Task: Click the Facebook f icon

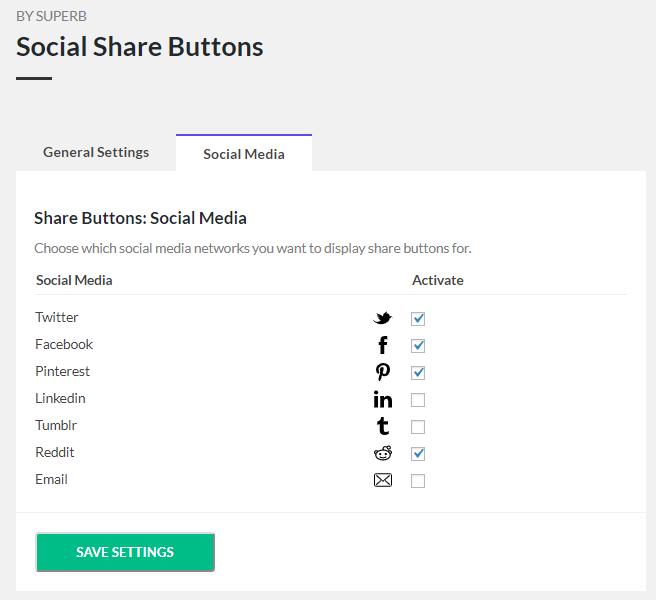Action: (x=382, y=345)
